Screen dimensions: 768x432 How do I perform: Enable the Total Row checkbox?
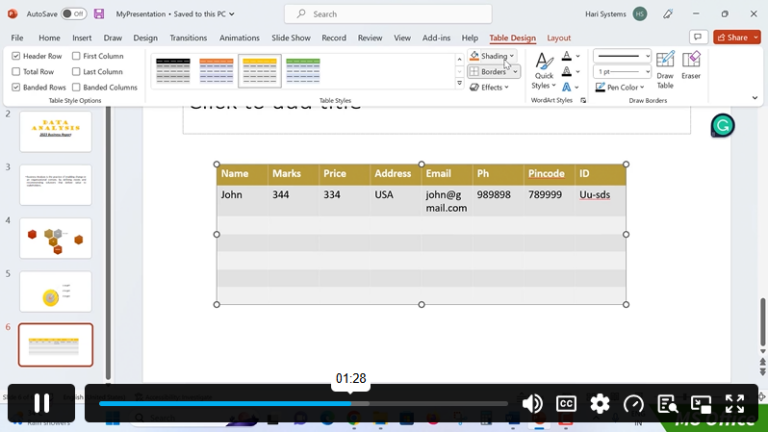point(16,72)
